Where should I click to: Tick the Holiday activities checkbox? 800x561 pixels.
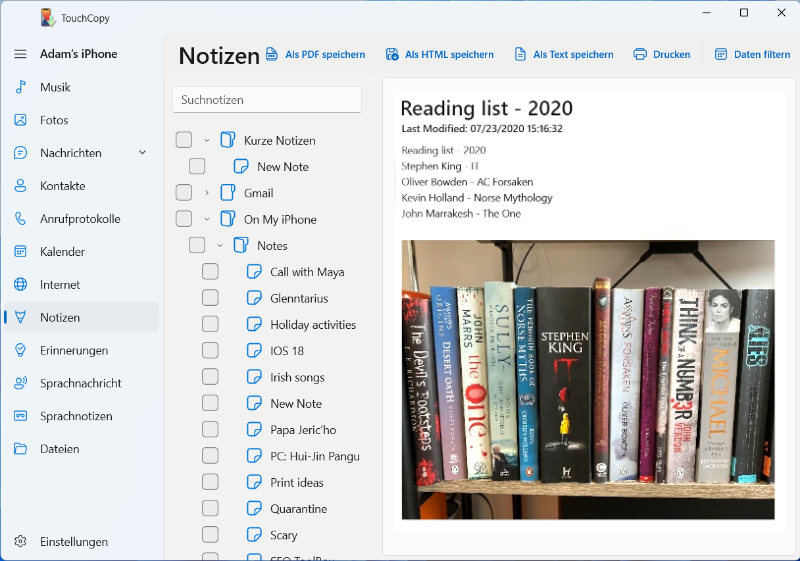[210, 324]
